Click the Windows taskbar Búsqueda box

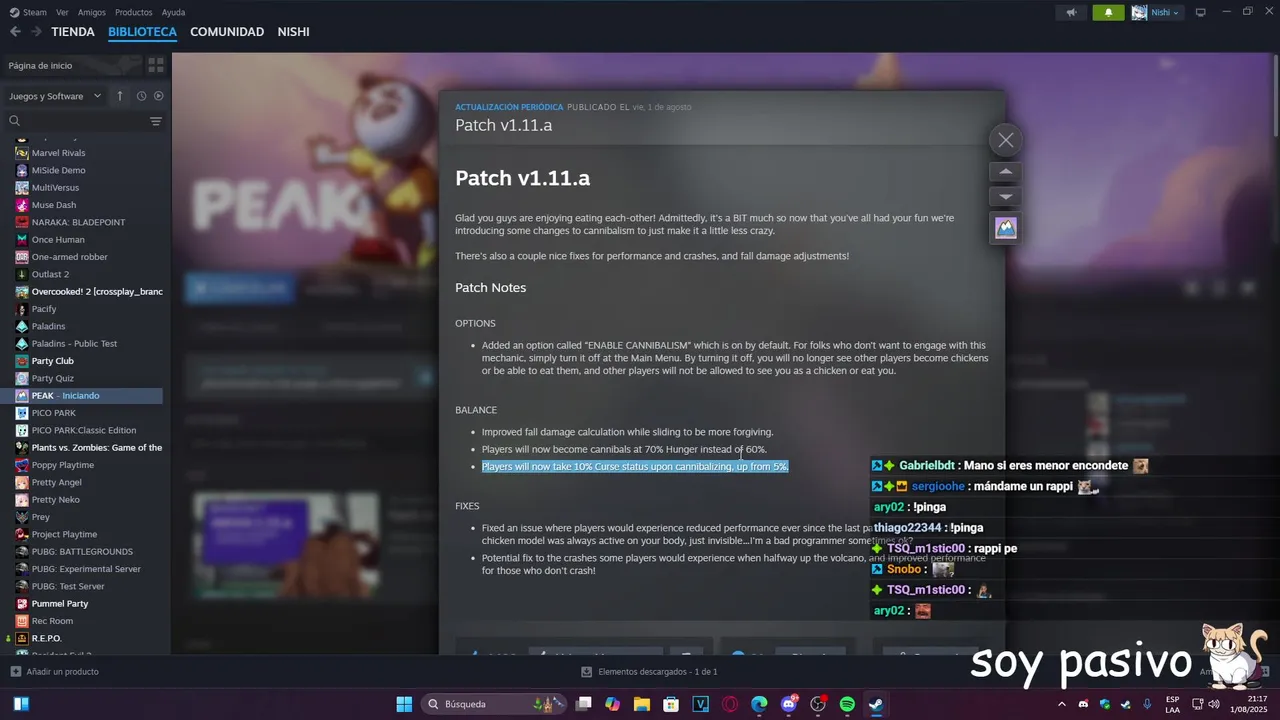tap(492, 704)
